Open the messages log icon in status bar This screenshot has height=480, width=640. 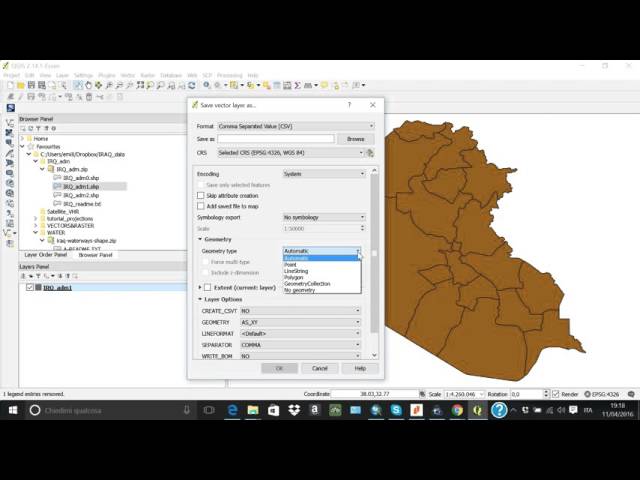point(631,394)
